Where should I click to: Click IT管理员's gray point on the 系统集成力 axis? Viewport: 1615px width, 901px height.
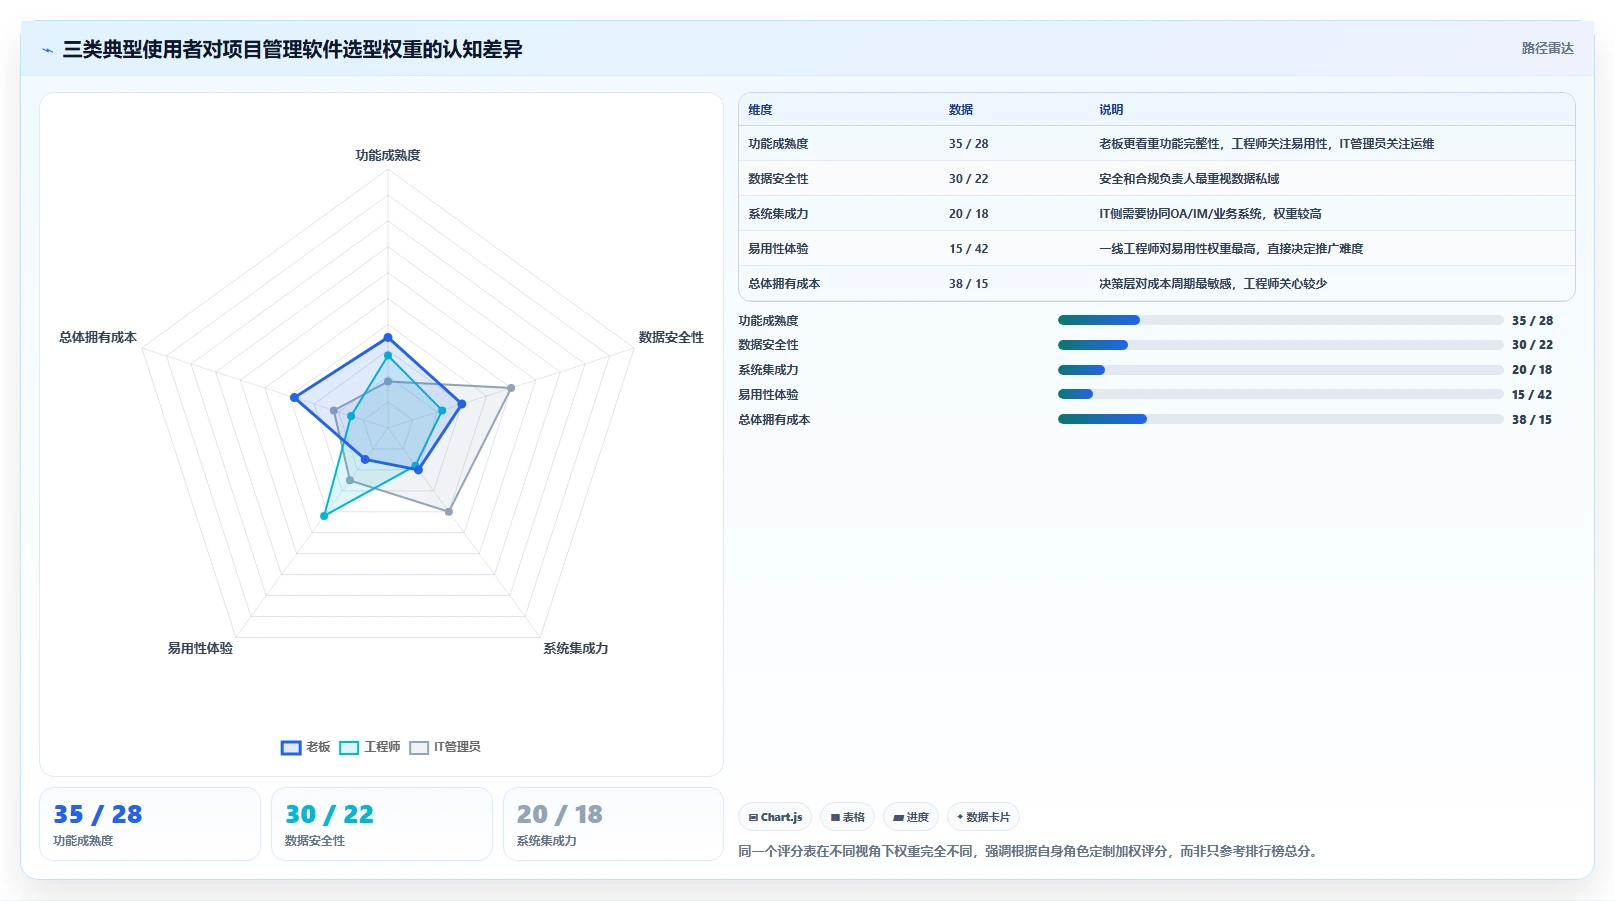[x=449, y=512]
